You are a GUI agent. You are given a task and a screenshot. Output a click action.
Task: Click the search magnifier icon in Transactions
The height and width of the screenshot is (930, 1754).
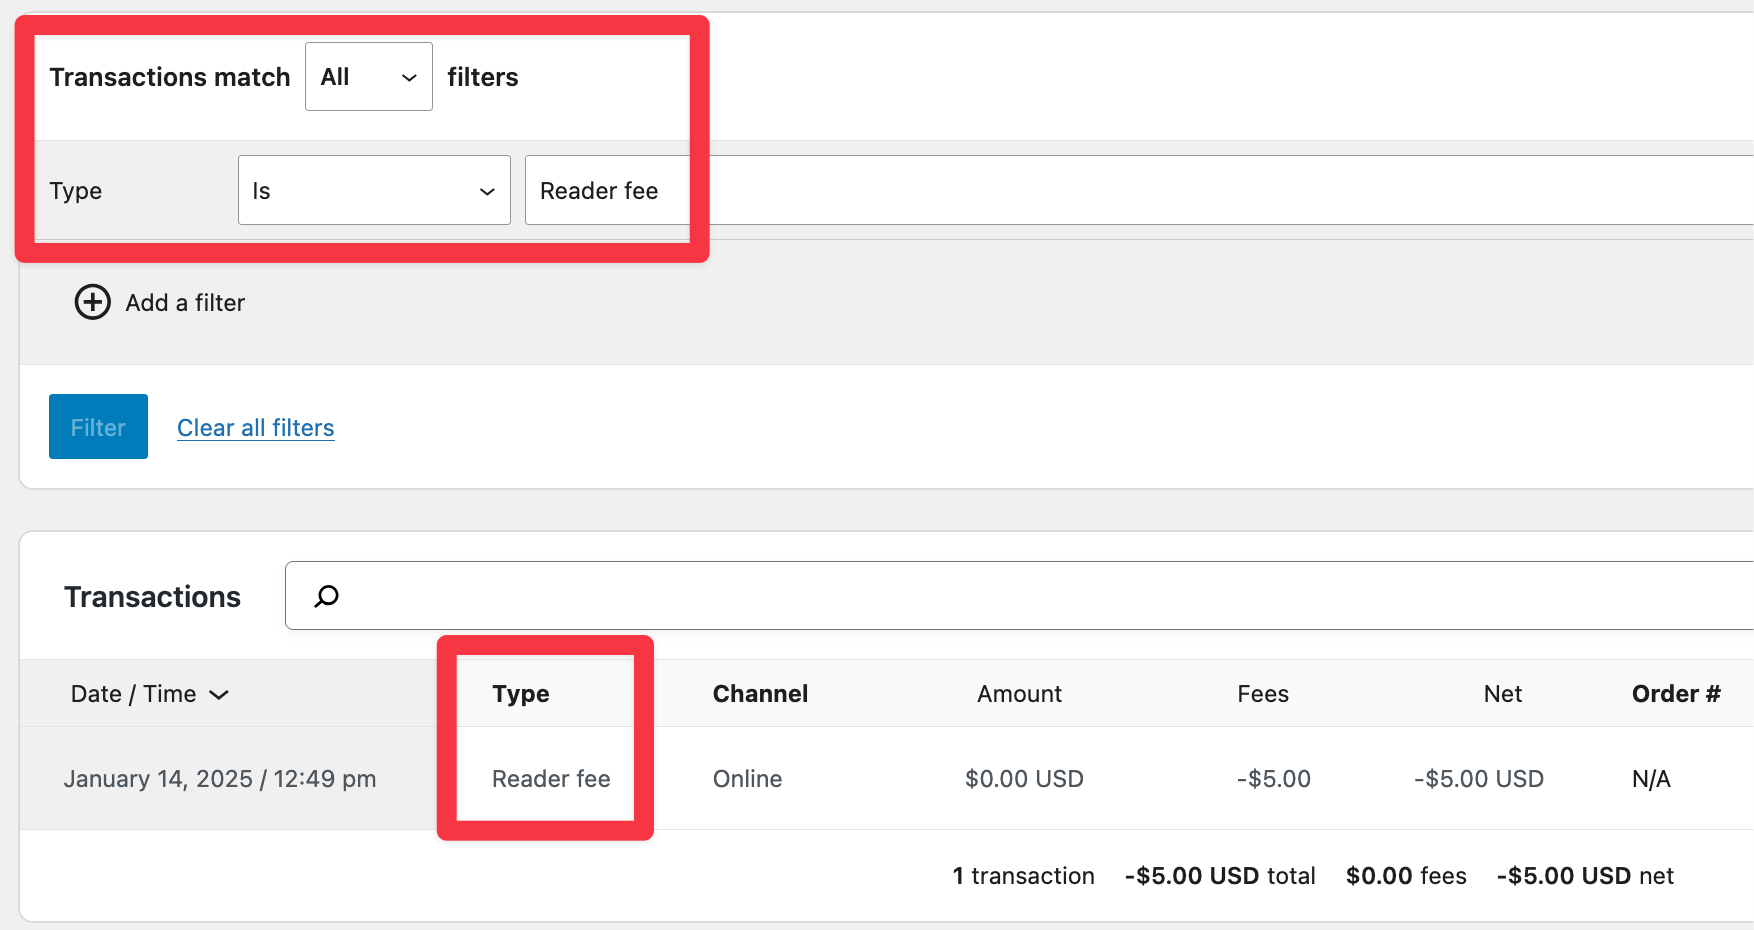(325, 595)
